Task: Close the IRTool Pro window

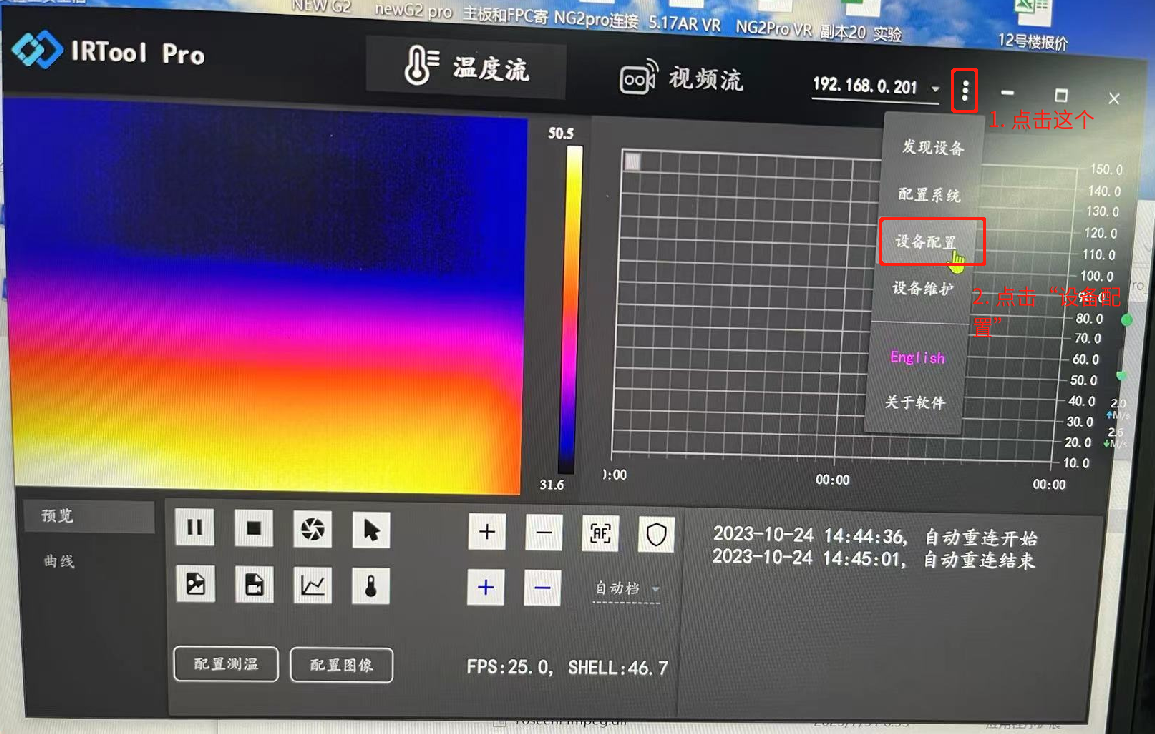Action: tap(1114, 98)
